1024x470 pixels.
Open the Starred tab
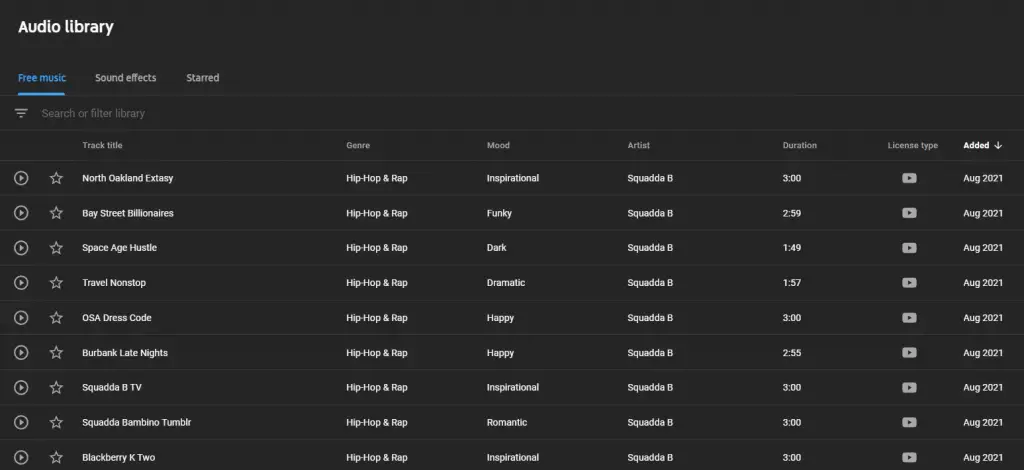pos(202,78)
